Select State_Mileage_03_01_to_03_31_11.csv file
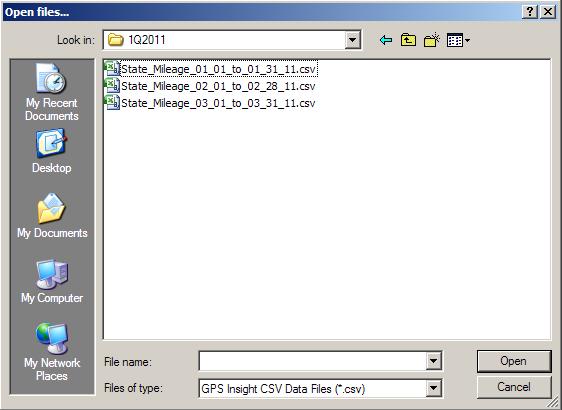 pyautogui.click(x=210, y=103)
